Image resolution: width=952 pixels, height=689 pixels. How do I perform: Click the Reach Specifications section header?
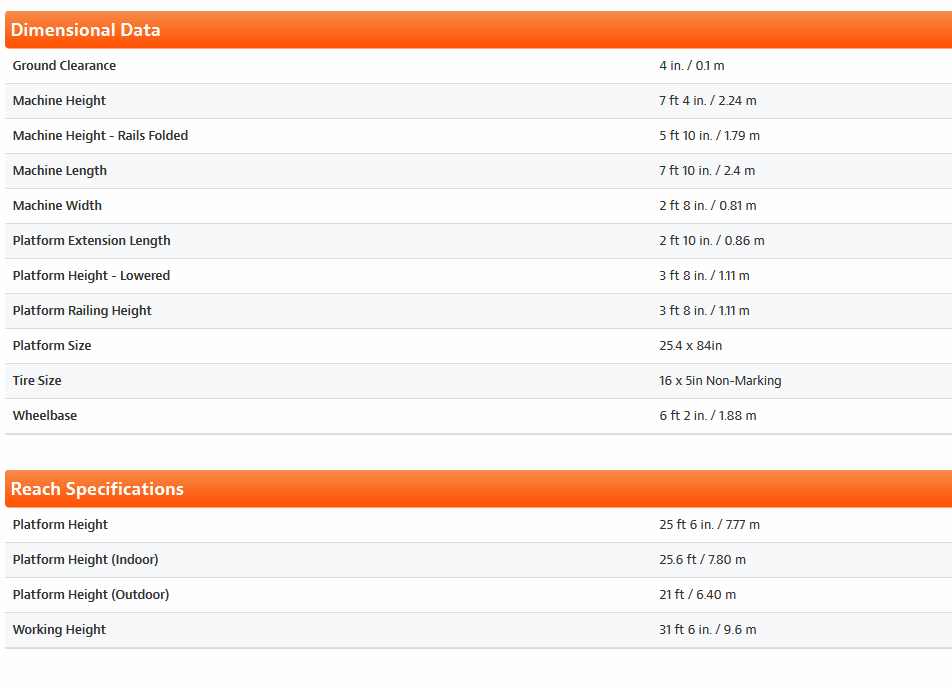click(97, 489)
